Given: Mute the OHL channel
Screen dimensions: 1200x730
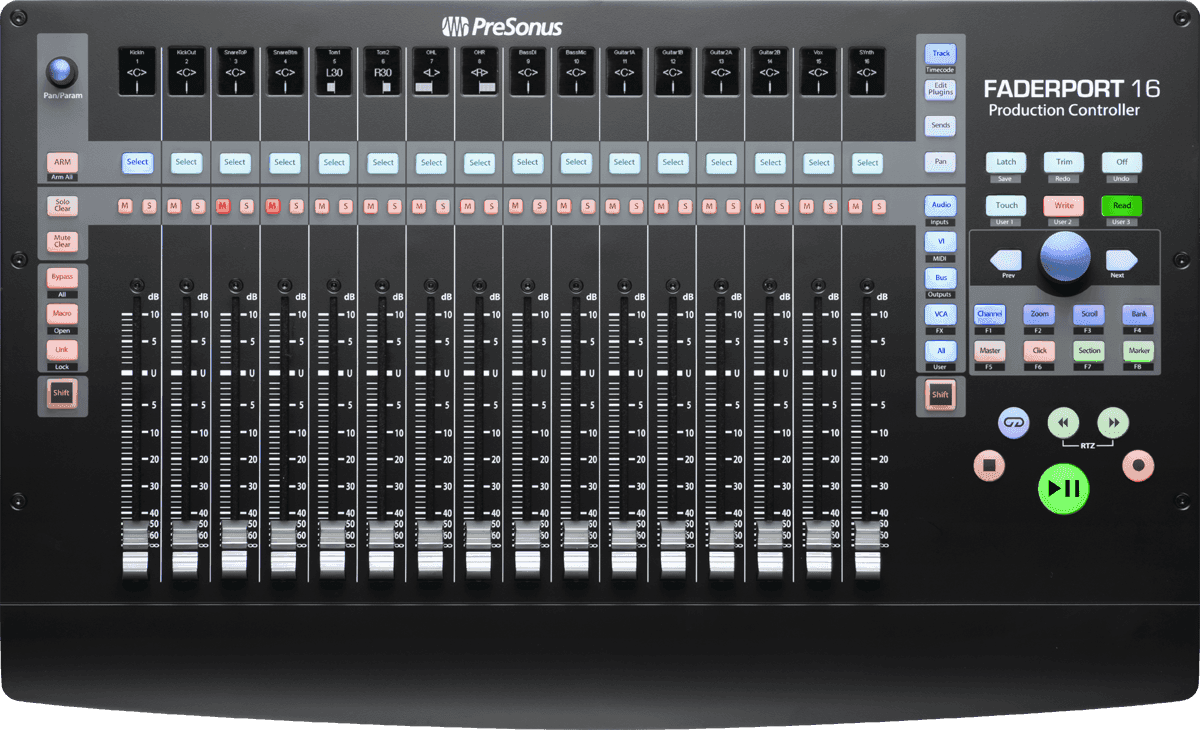Looking at the screenshot, I should point(417,206).
